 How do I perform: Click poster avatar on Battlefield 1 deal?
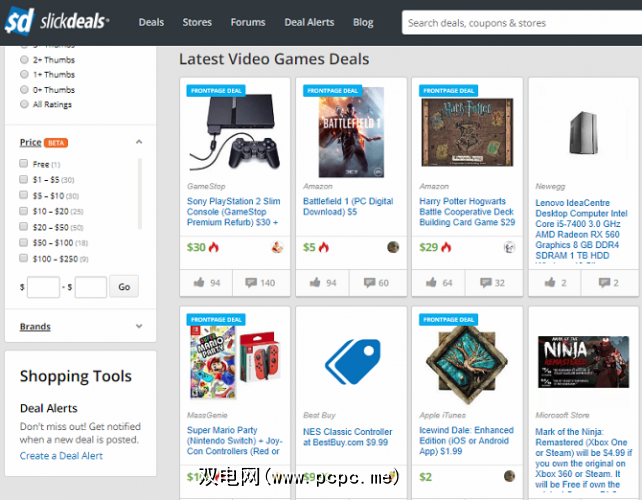[393, 247]
